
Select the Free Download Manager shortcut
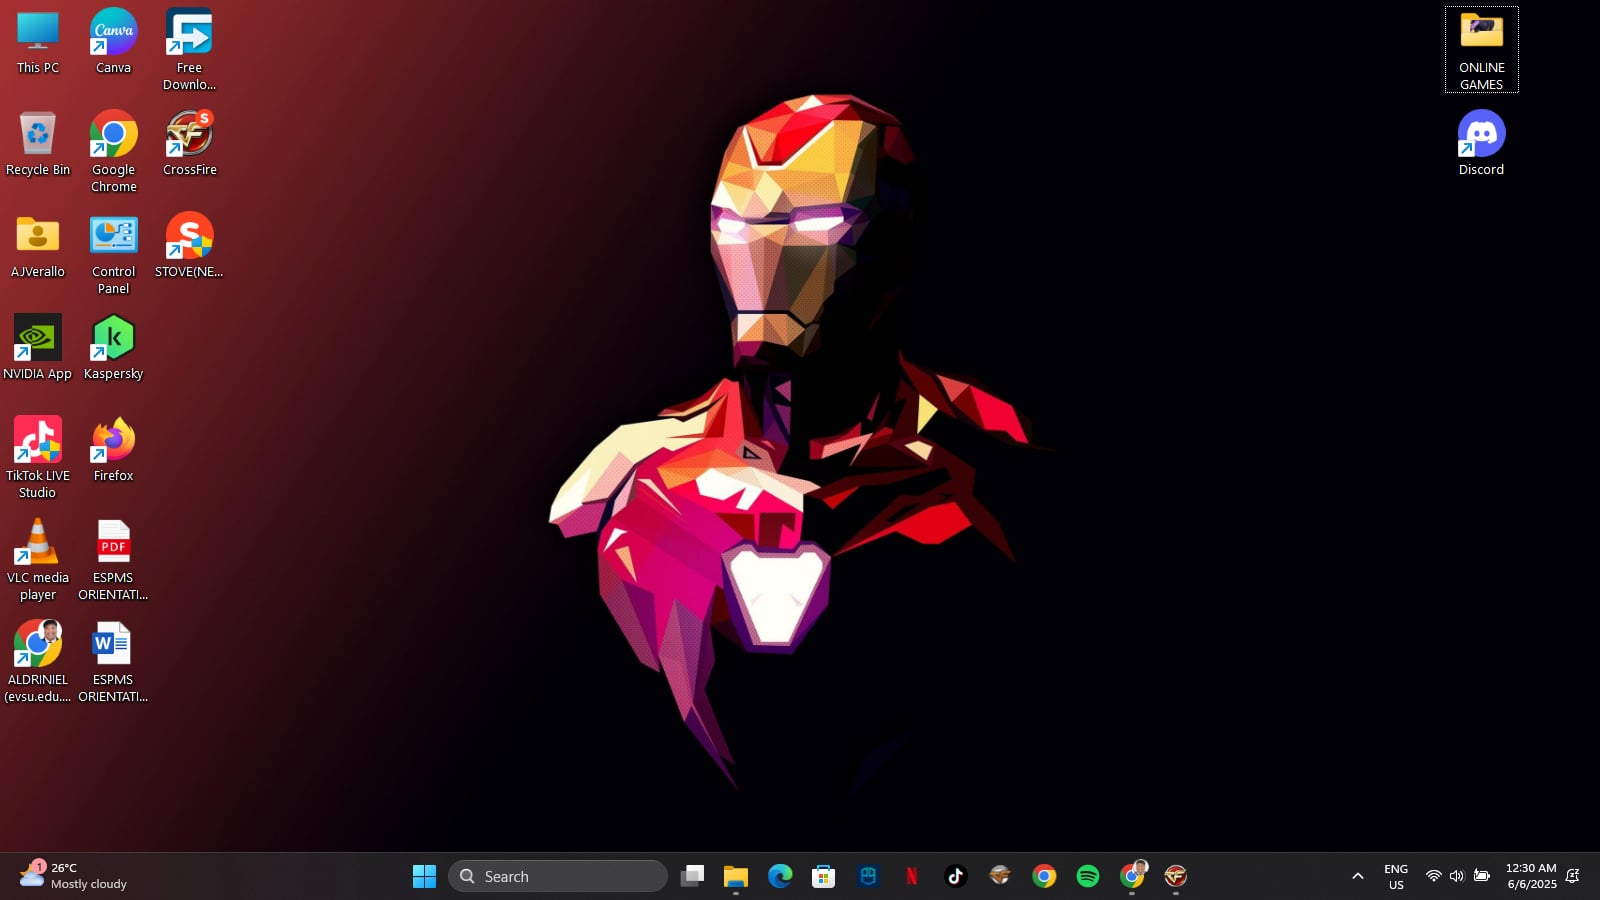pyautogui.click(x=189, y=50)
